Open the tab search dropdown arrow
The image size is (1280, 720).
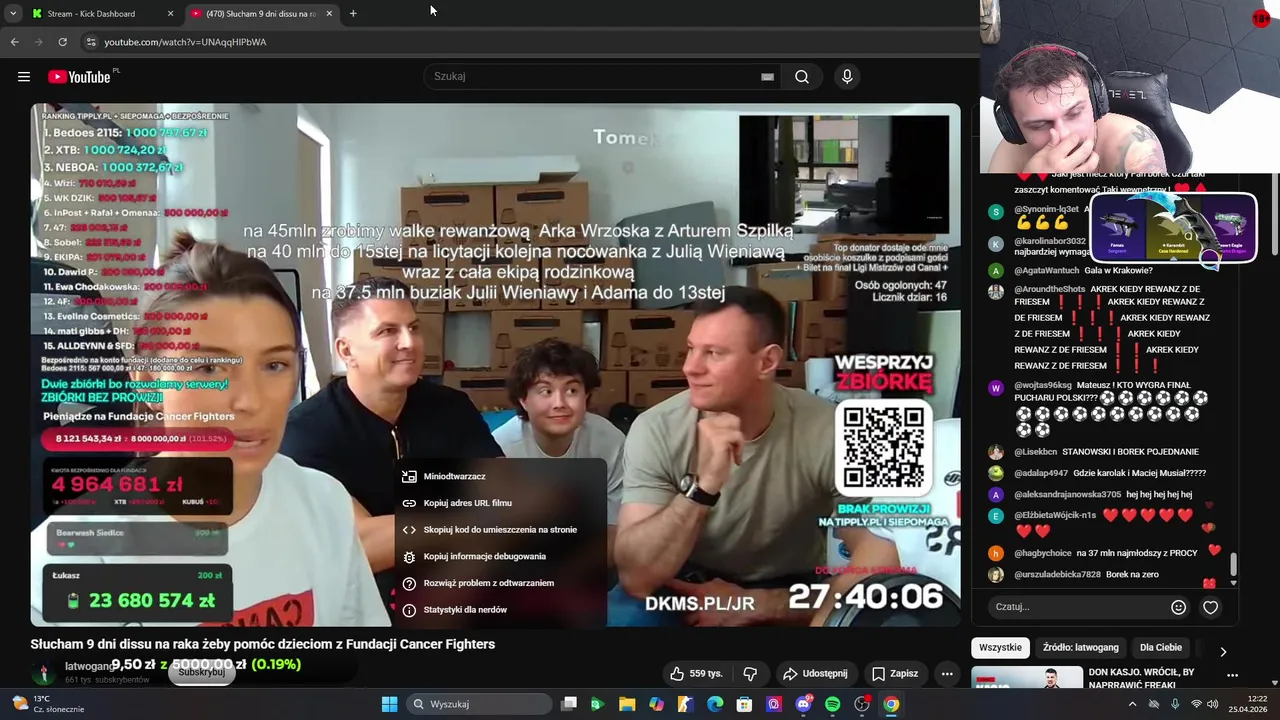pos(13,14)
